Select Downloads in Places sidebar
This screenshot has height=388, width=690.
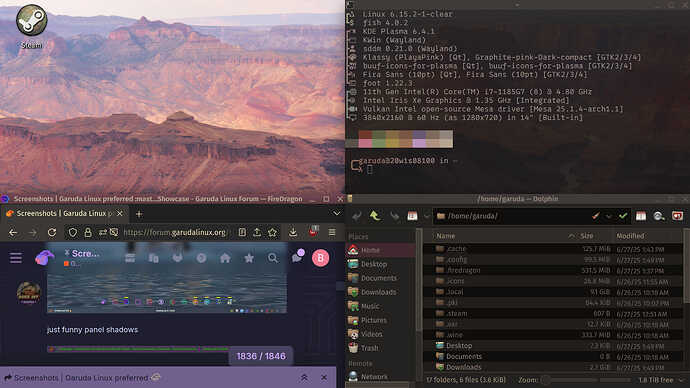378,292
